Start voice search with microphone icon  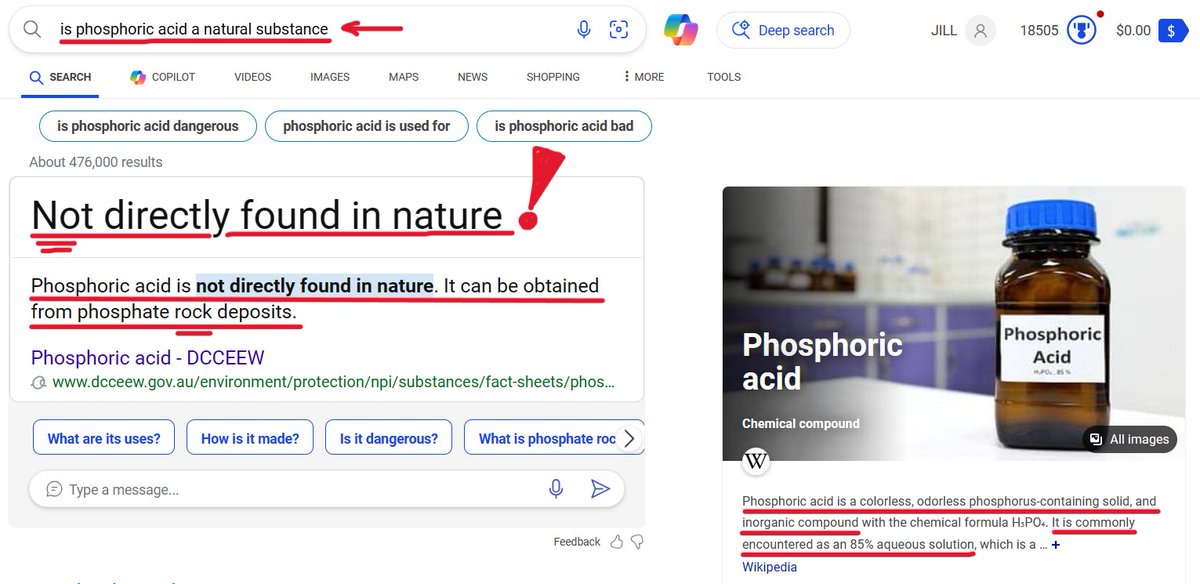[584, 30]
